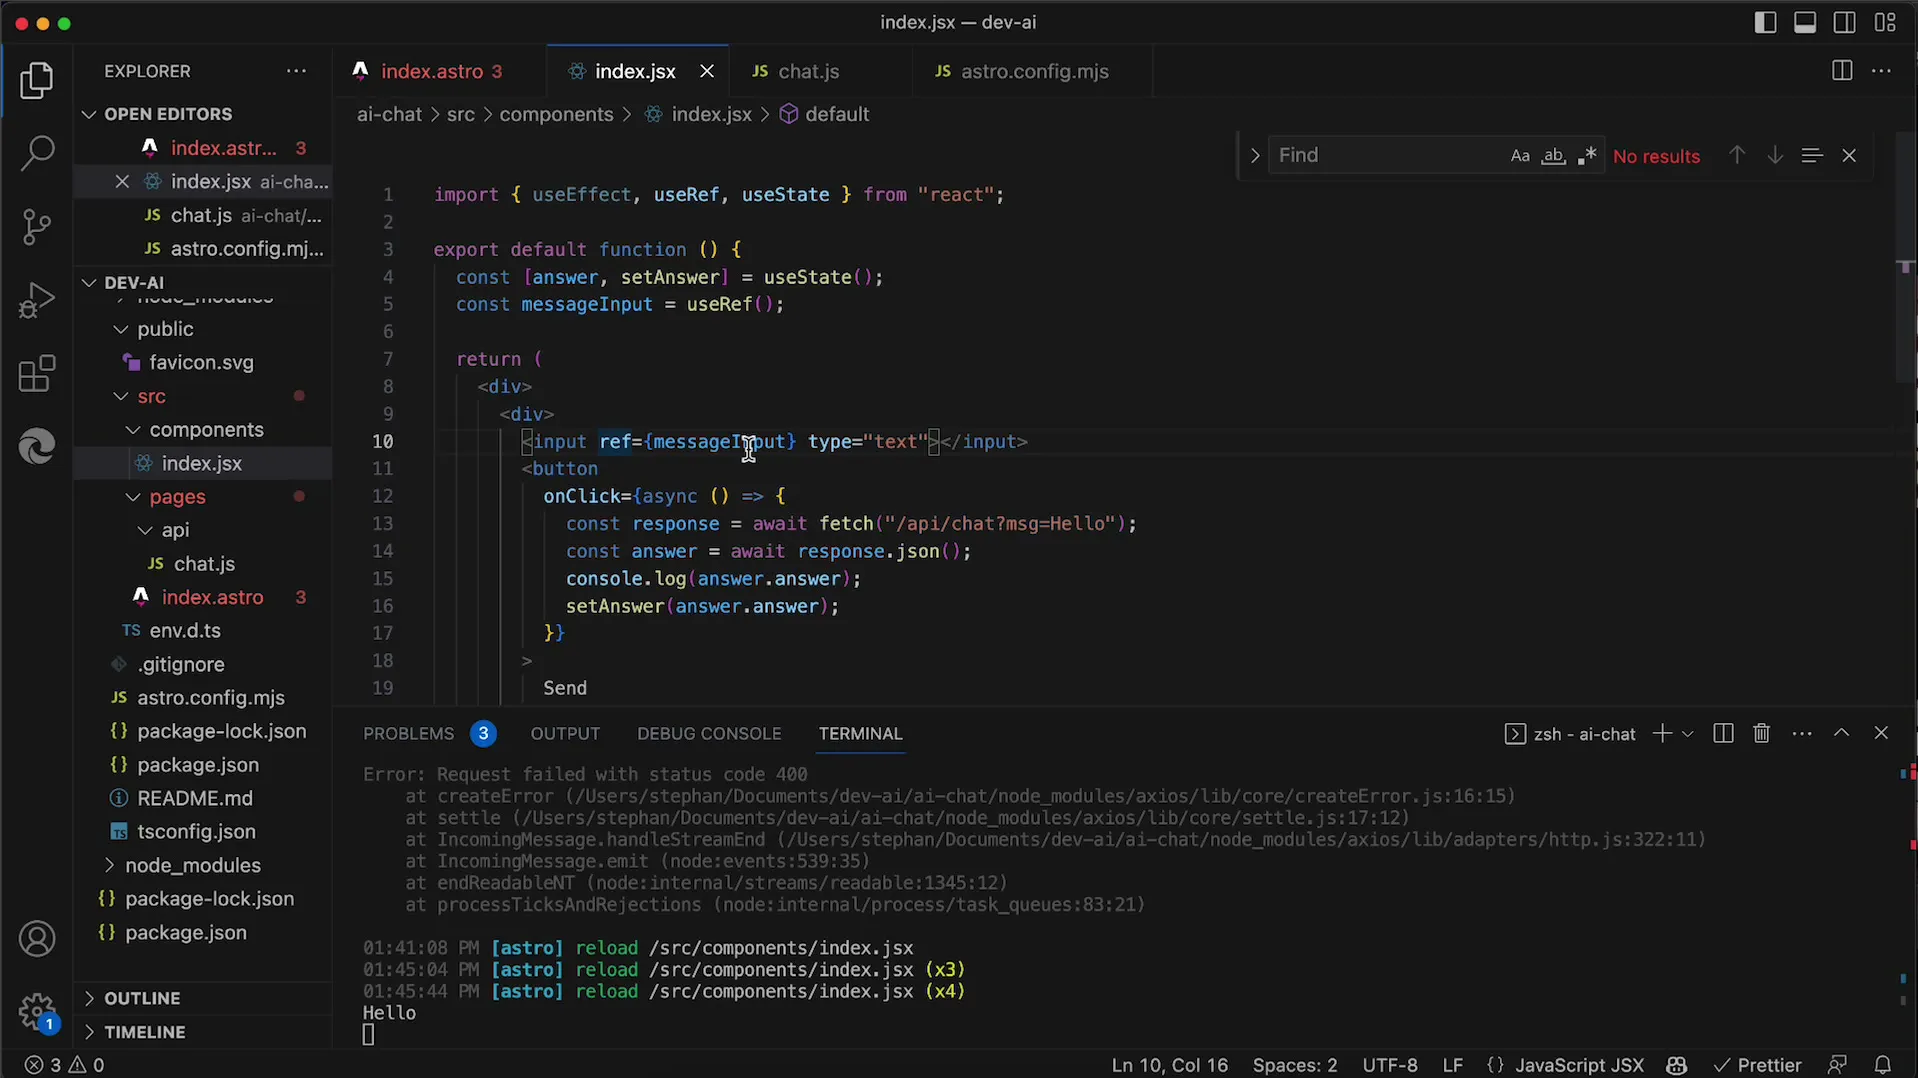1918x1078 pixels.
Task: Open the launch profile dropdown arrow
Action: pos(1688,734)
